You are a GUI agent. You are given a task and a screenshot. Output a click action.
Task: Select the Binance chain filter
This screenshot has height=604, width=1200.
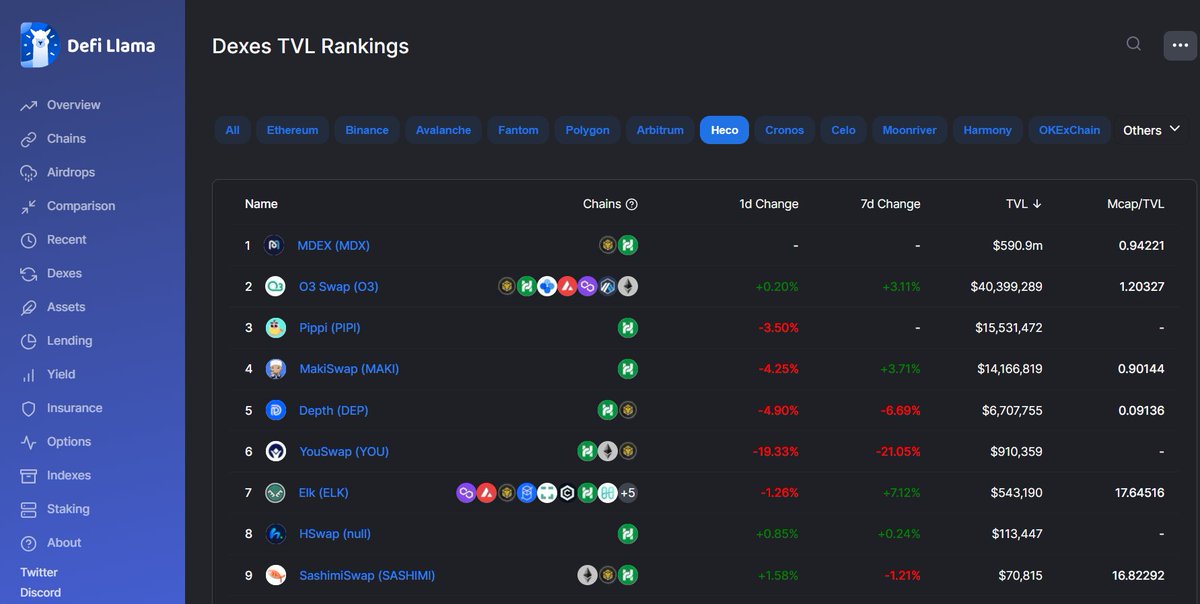[x=367, y=130]
